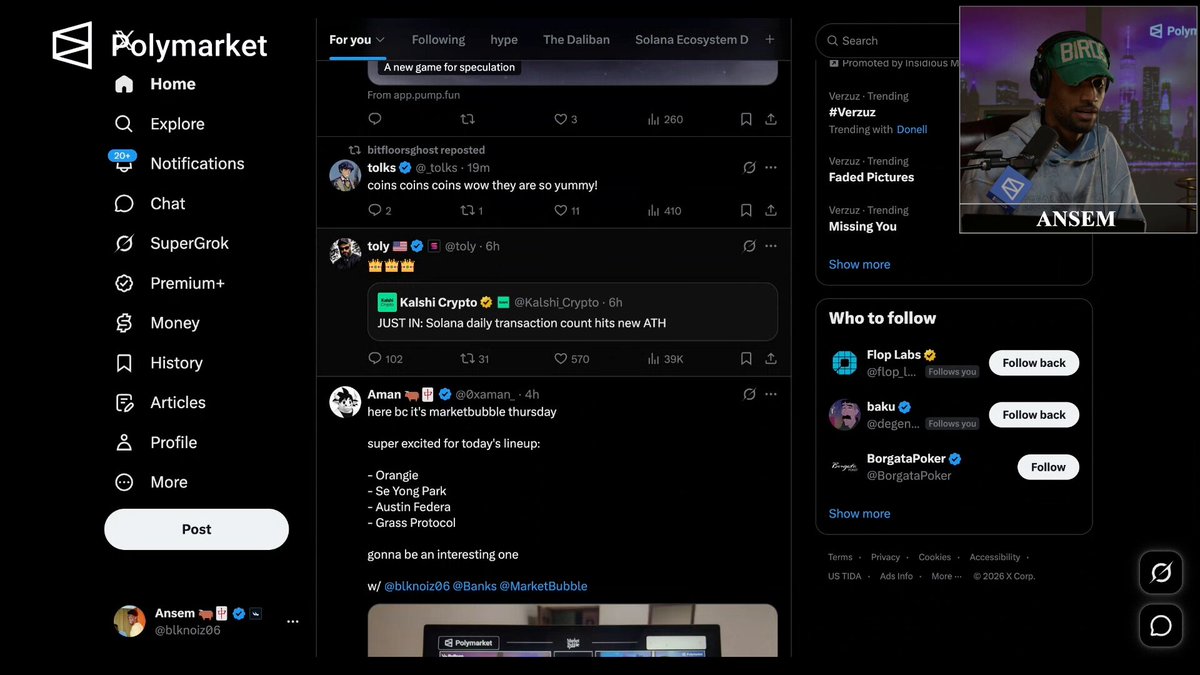Click the Post button
This screenshot has height=675, width=1200.
[196, 529]
